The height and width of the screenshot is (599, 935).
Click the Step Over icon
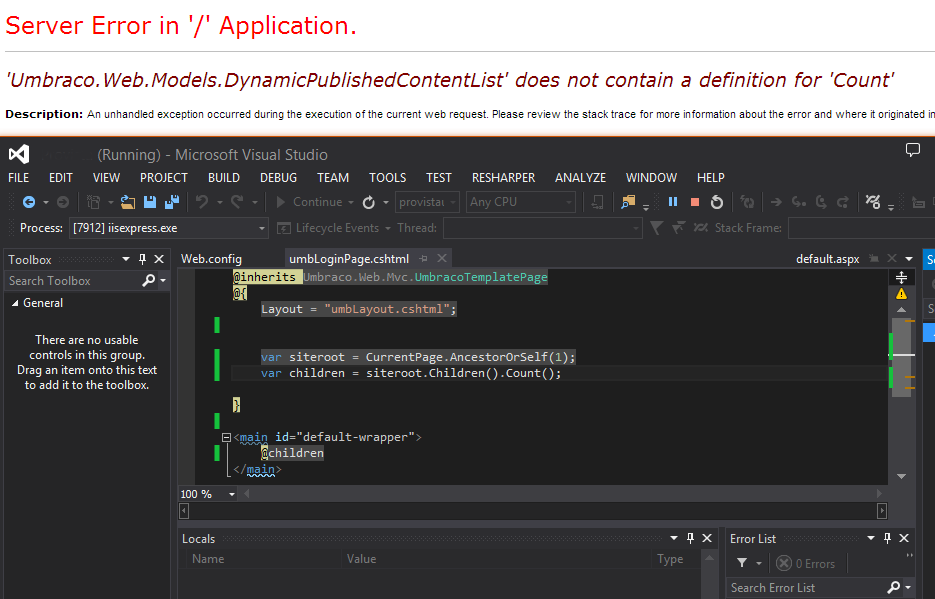point(821,203)
